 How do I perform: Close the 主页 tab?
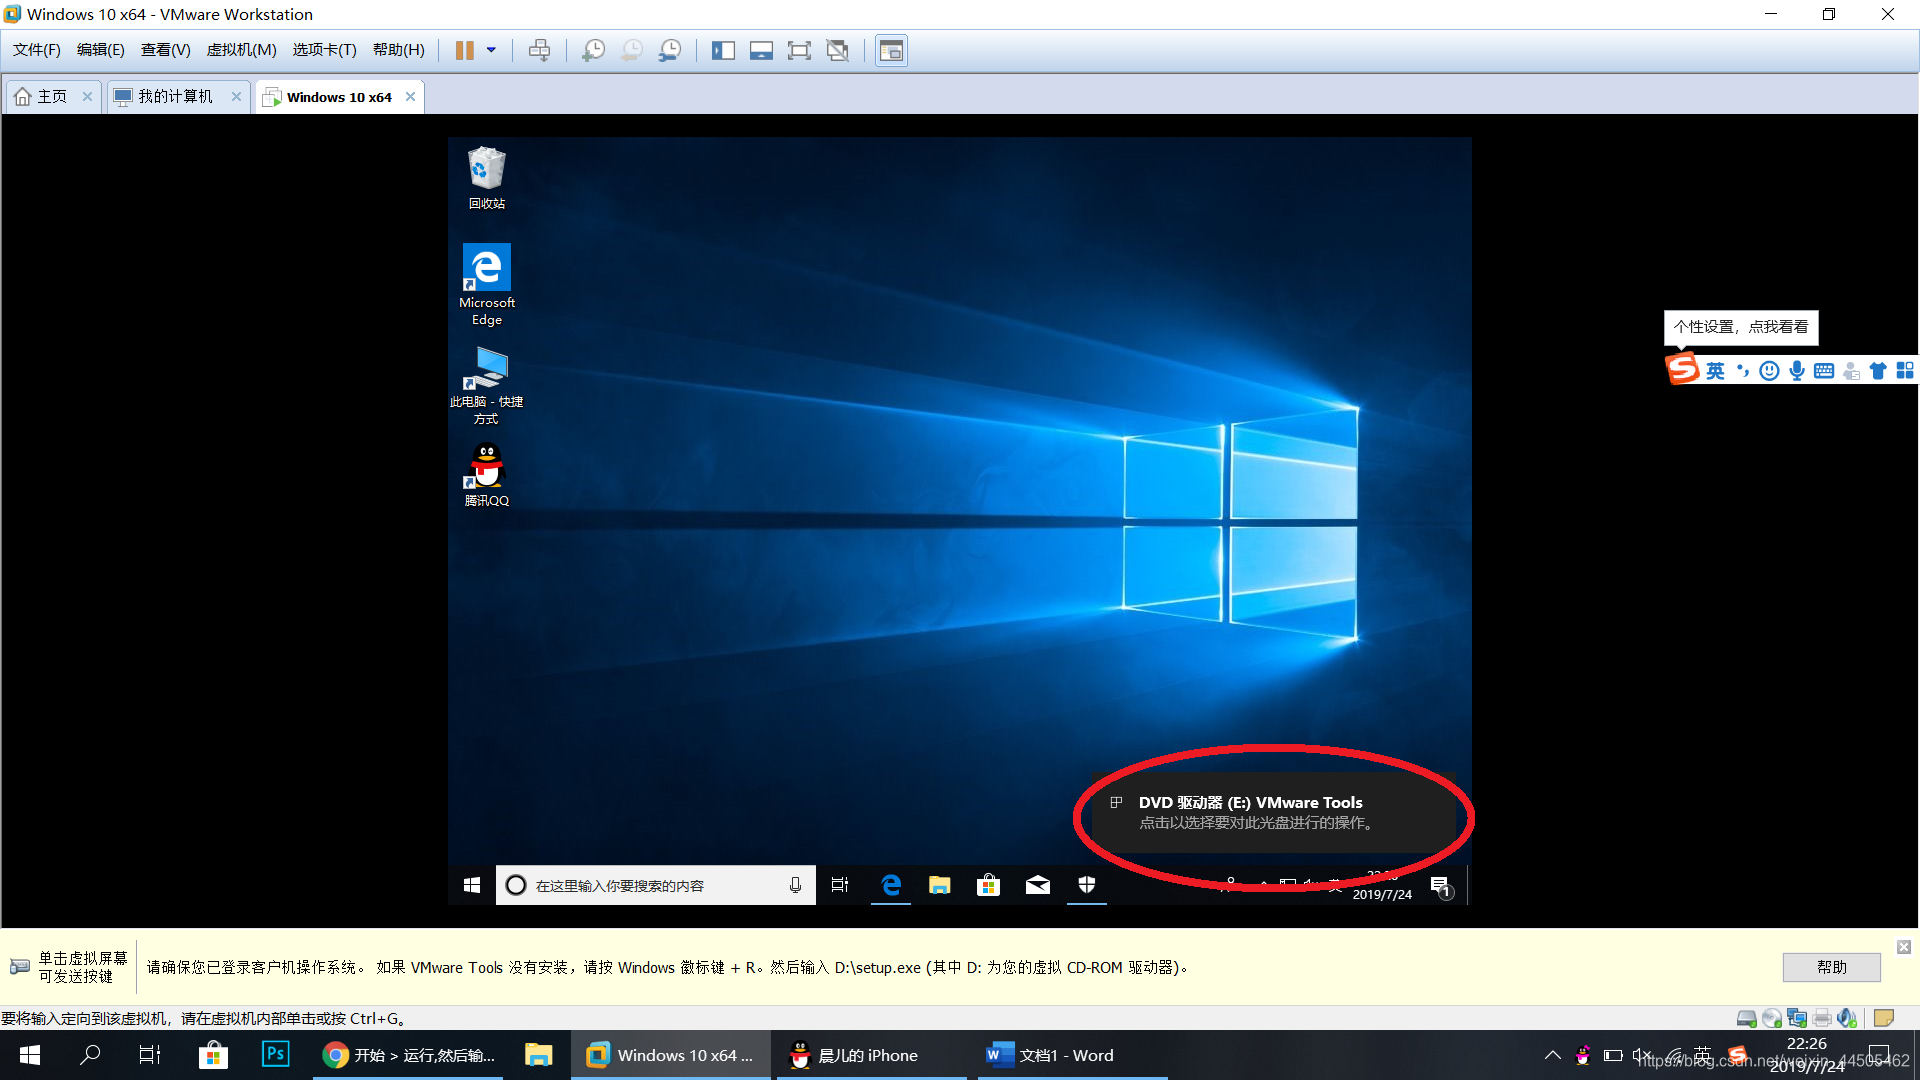pos(87,96)
